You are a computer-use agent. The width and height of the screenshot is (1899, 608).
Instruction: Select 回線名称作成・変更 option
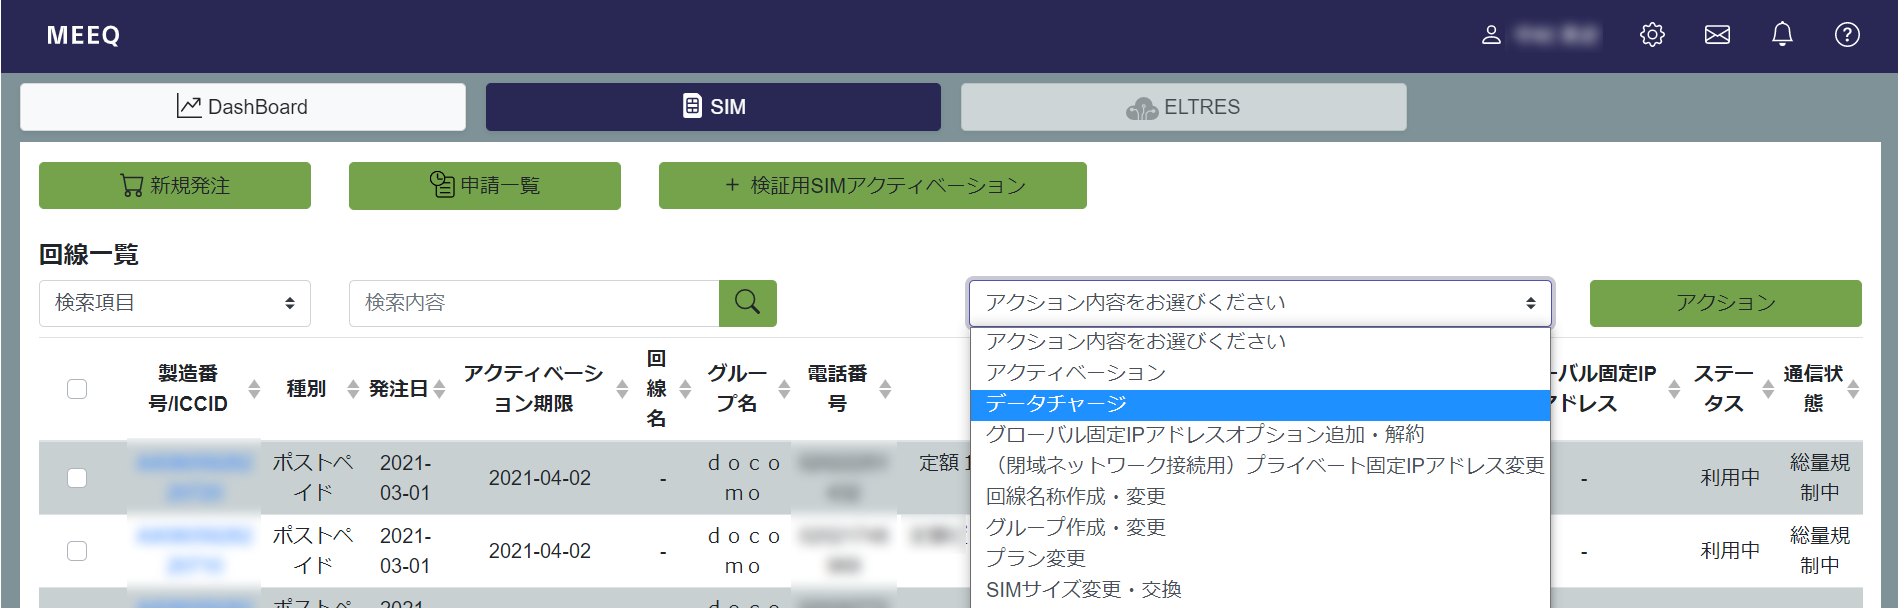pyautogui.click(x=1260, y=497)
